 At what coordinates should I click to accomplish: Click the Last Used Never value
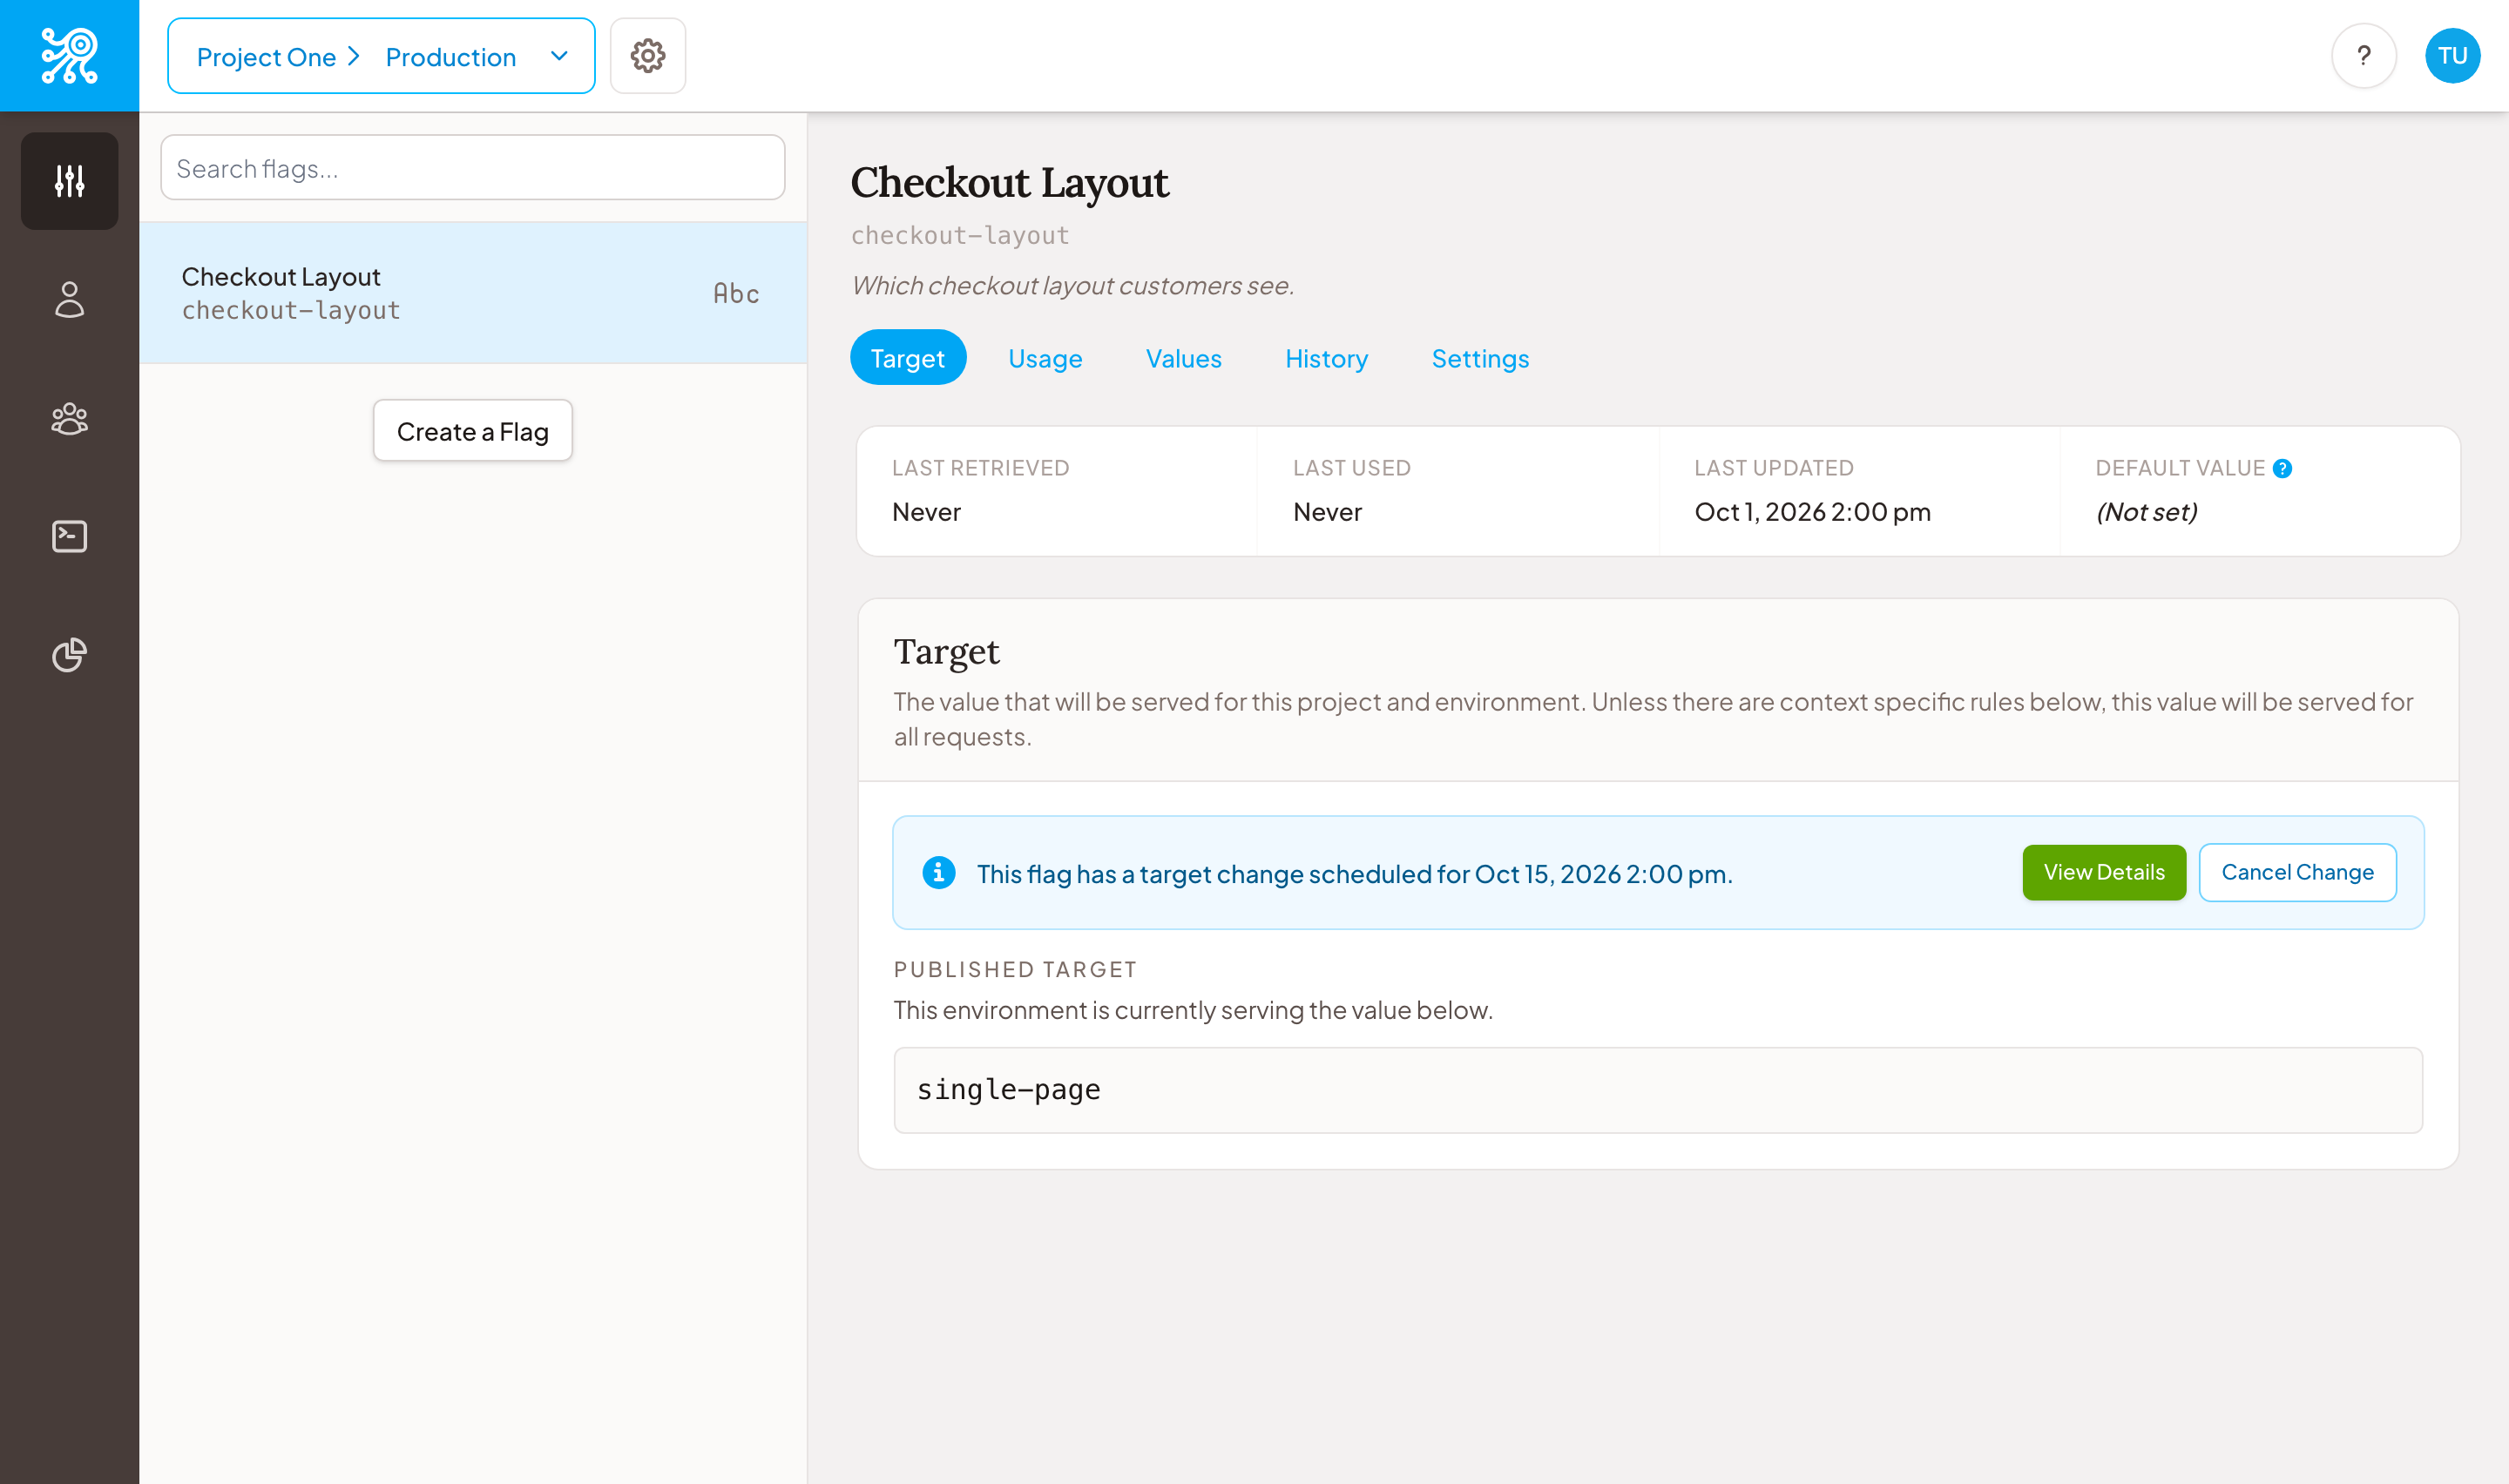1327,512
